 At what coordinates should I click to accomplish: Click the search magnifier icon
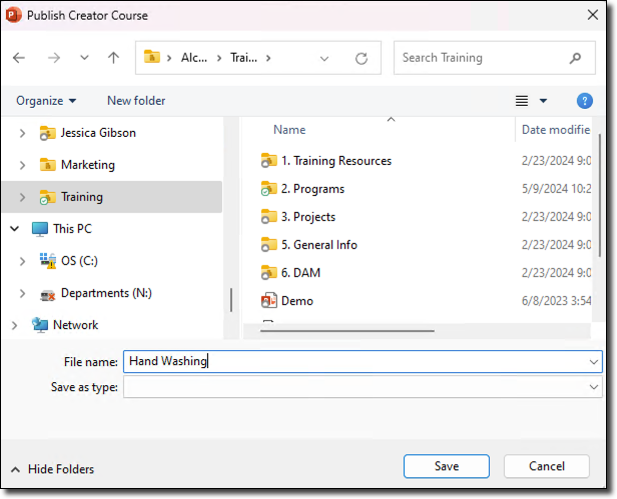tap(575, 58)
